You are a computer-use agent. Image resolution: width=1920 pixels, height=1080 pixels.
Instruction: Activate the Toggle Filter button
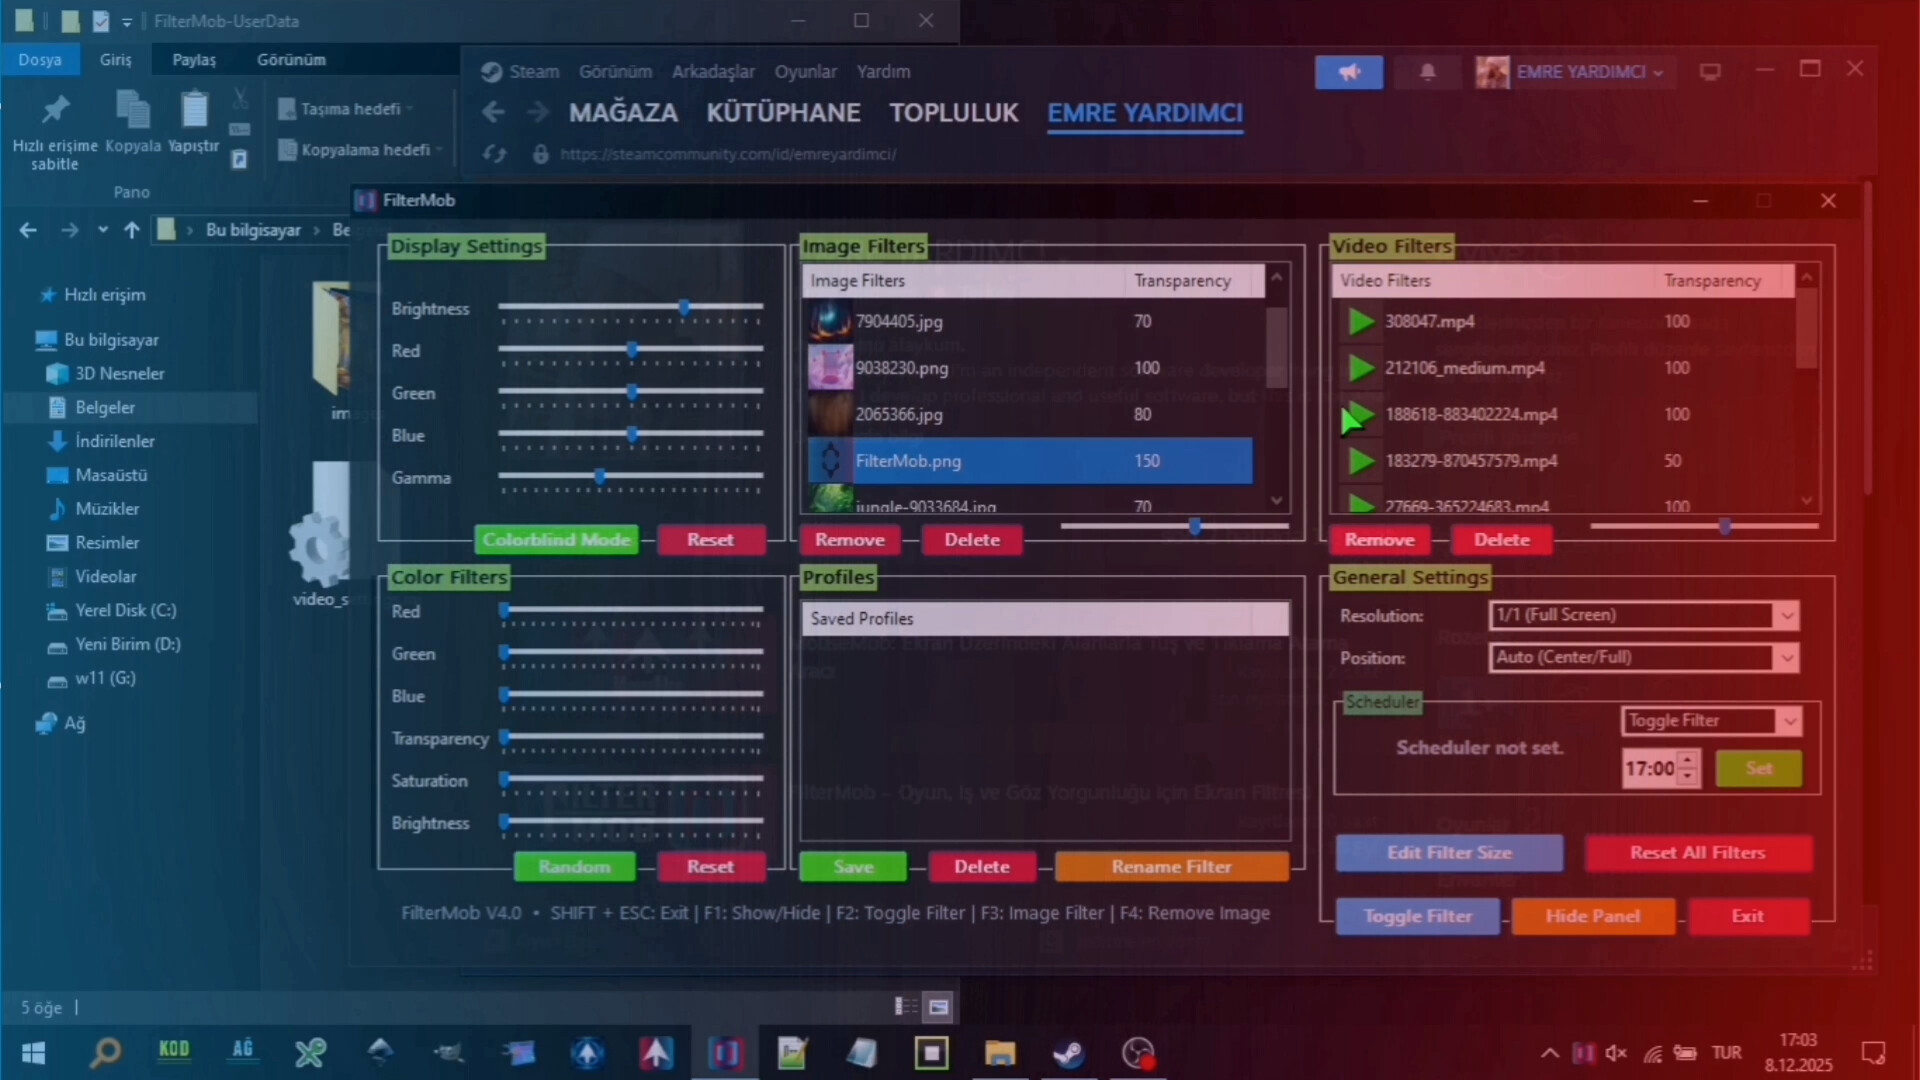click(1417, 916)
